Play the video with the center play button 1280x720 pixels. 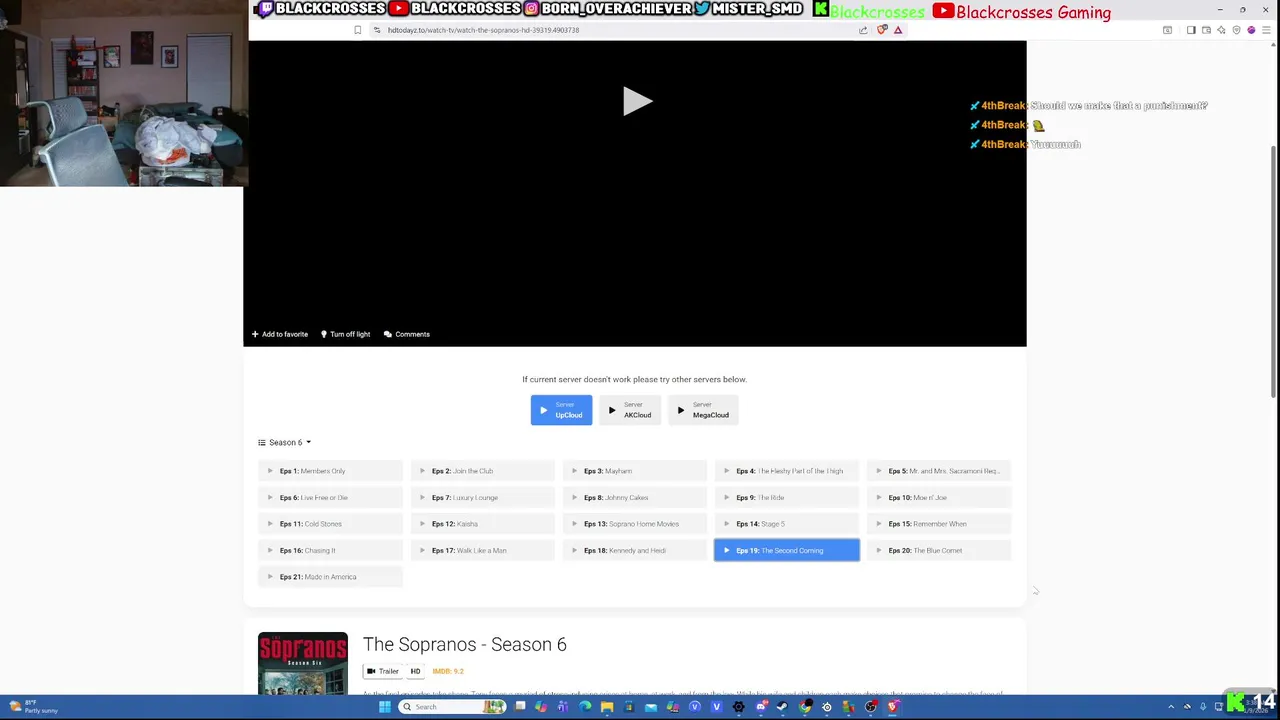637,101
